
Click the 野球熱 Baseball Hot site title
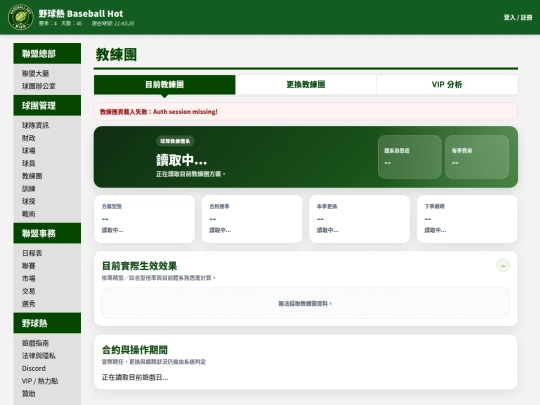tap(81, 14)
